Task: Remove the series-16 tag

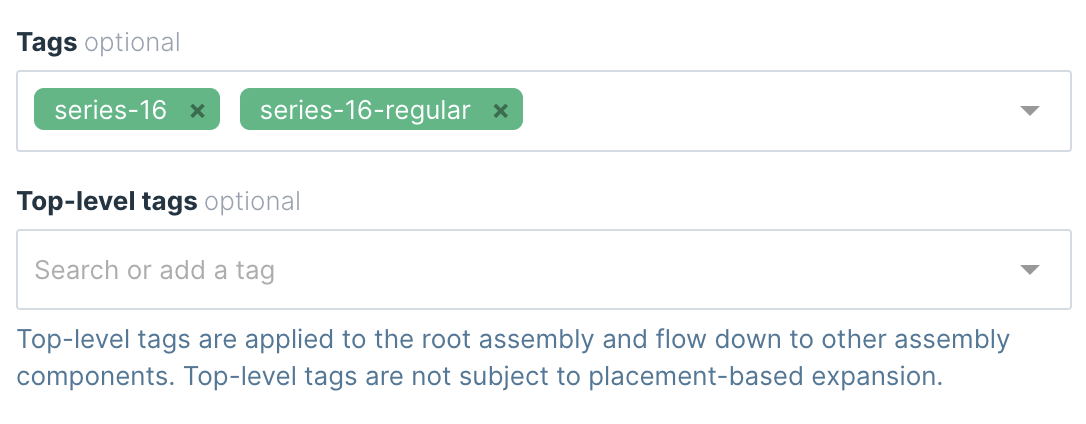Action: [x=198, y=111]
